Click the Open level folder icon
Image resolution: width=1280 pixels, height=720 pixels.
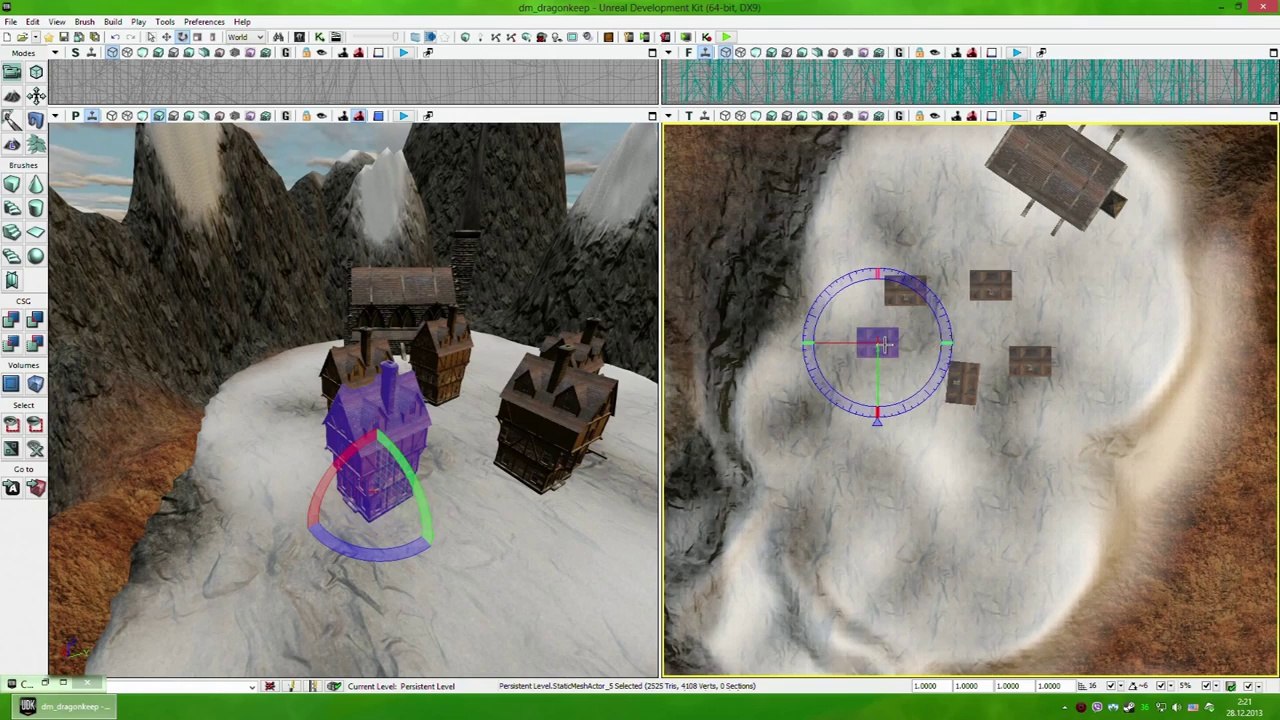pos(23,37)
